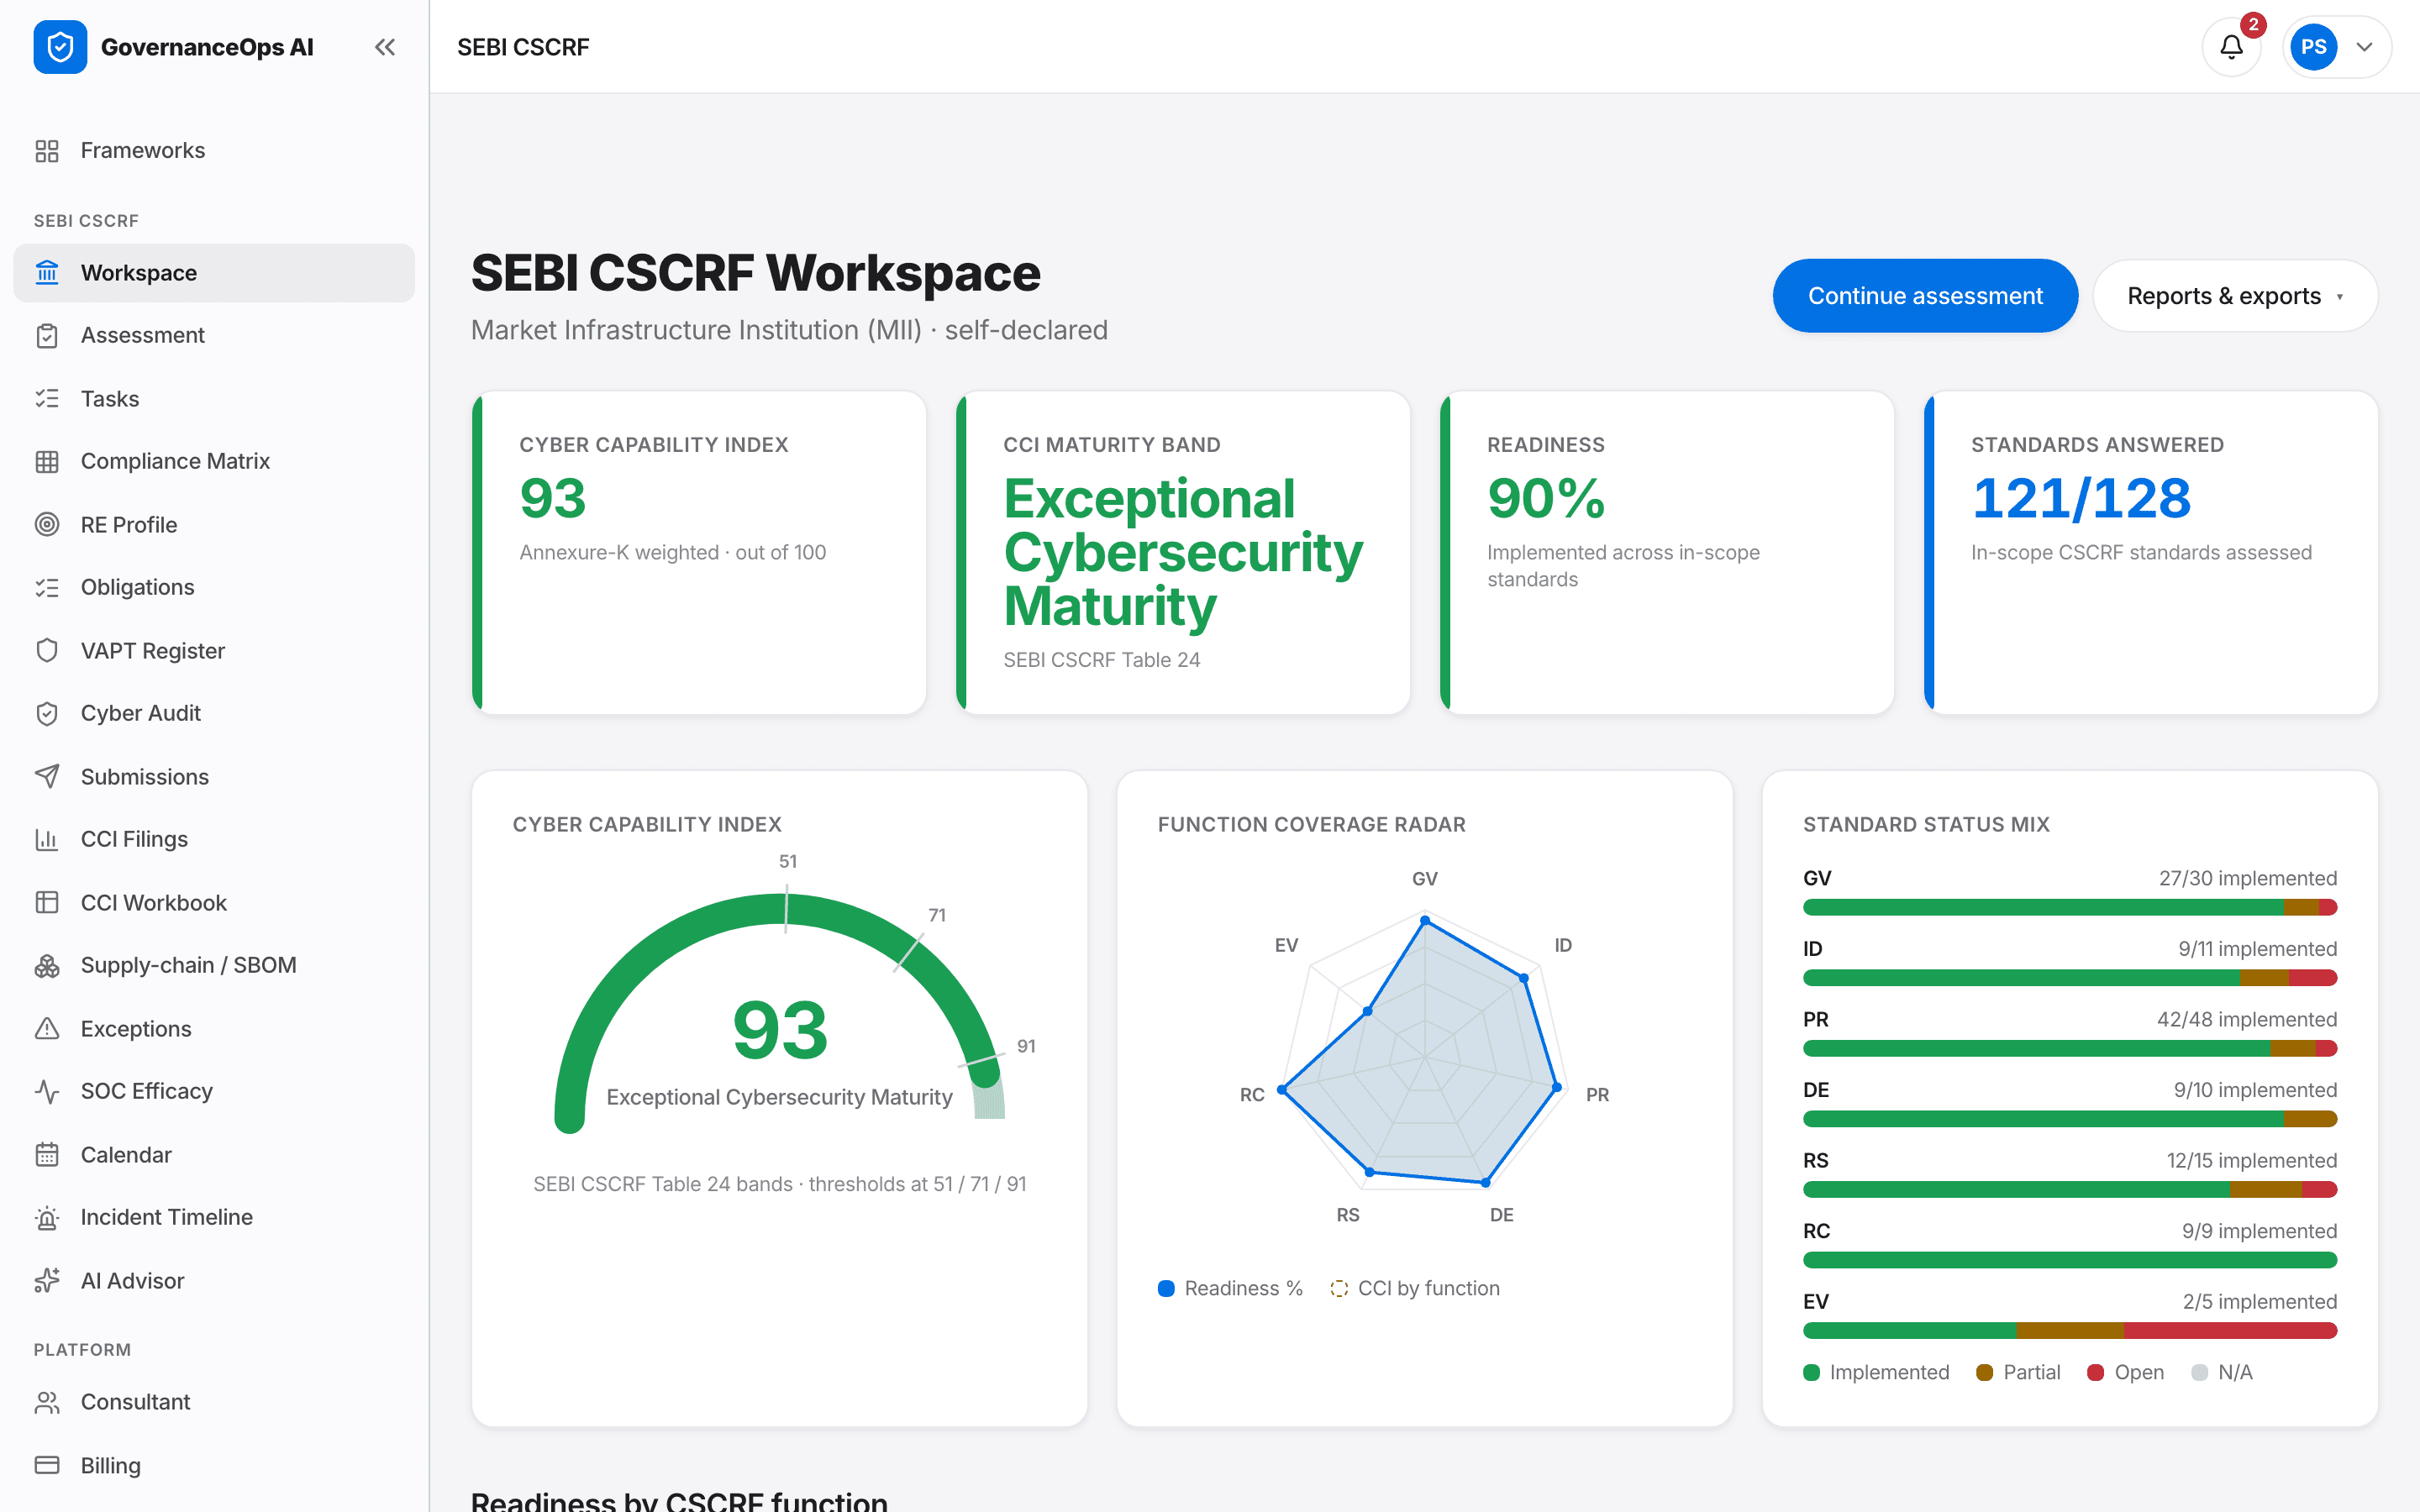This screenshot has height=1512, width=2420.
Task: Click the CCI Workbook sheet icon
Action: click(x=47, y=902)
